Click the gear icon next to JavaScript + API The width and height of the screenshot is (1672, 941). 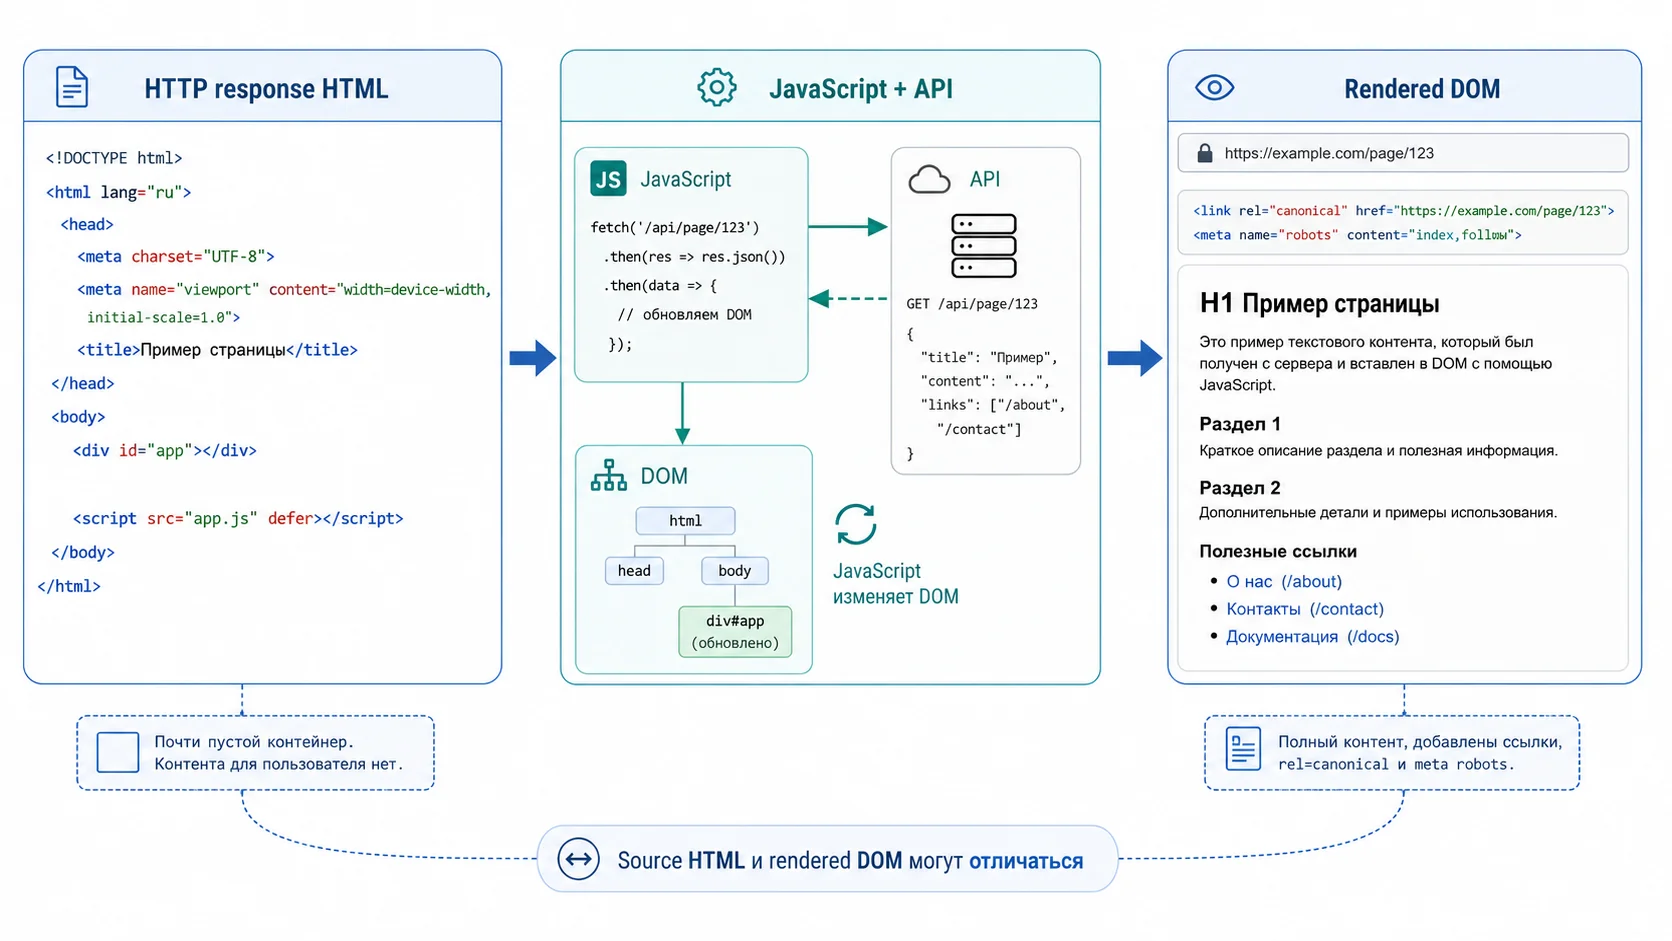coord(717,88)
